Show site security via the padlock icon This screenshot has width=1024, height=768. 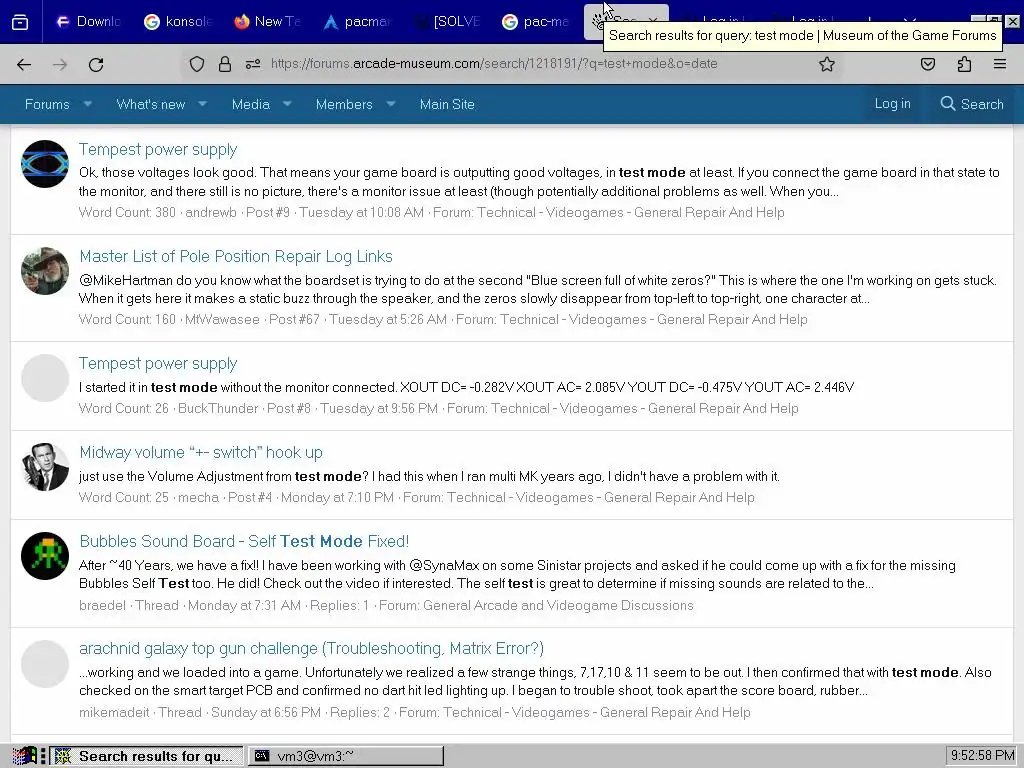point(225,64)
